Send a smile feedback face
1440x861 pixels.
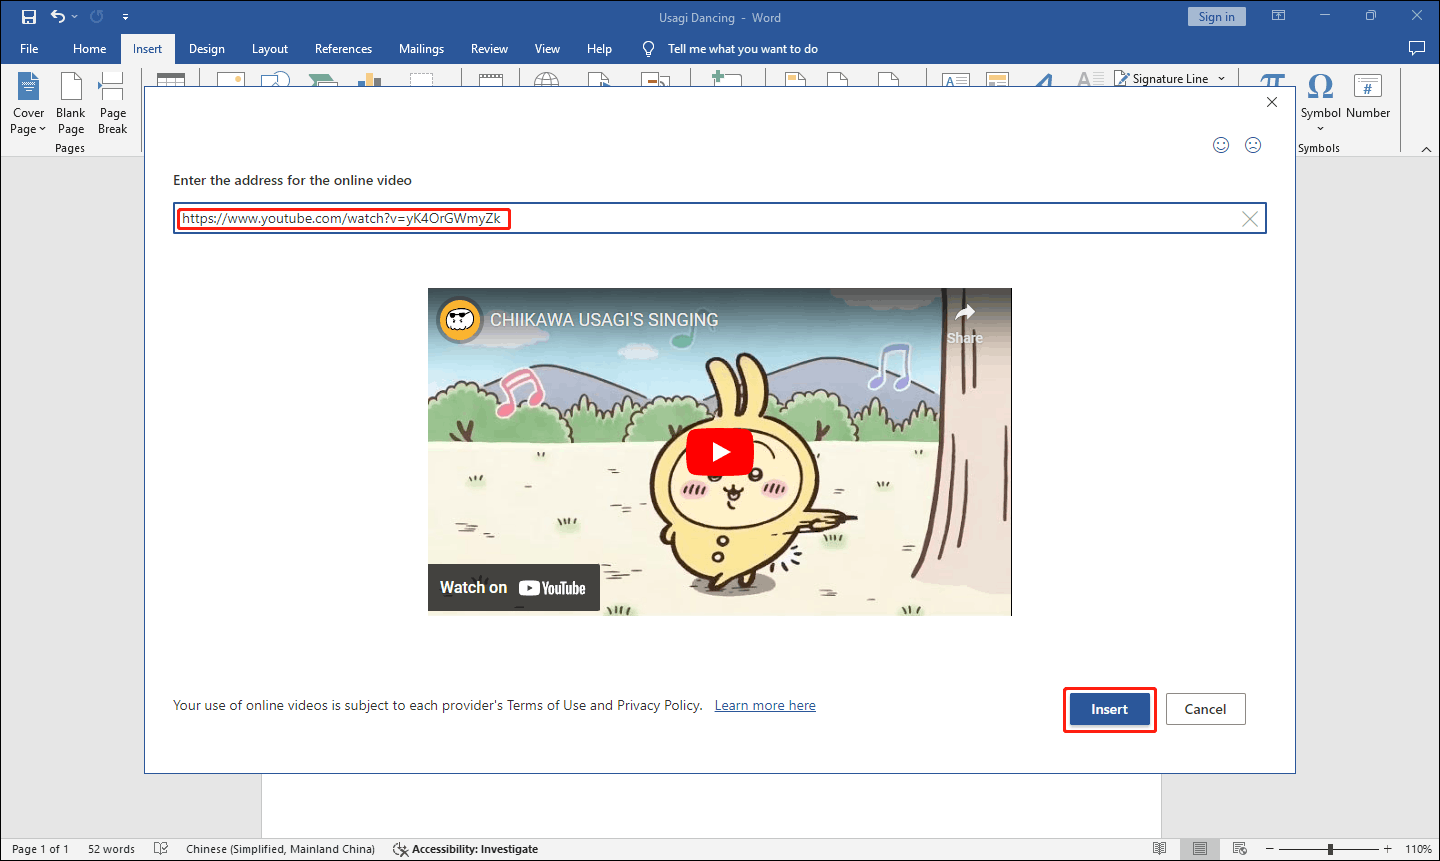[x=1221, y=145]
